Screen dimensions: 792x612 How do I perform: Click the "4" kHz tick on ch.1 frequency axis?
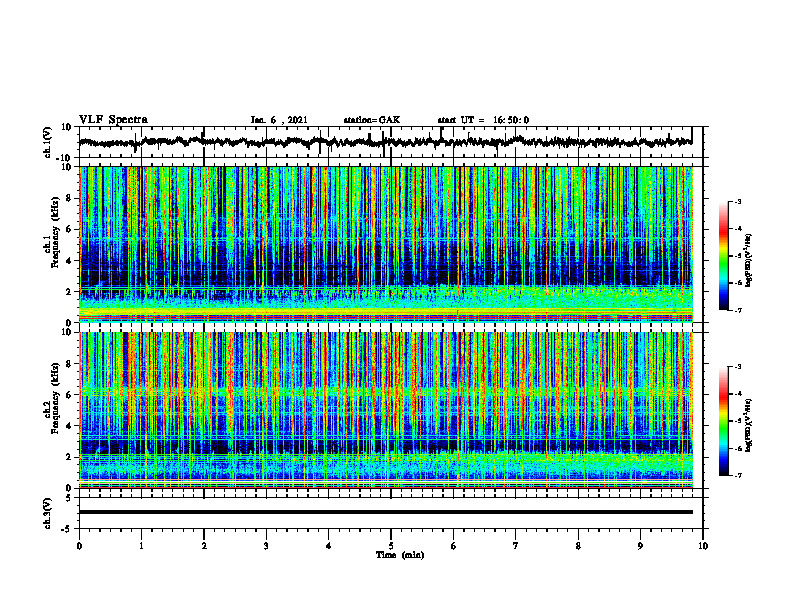(x=70, y=261)
